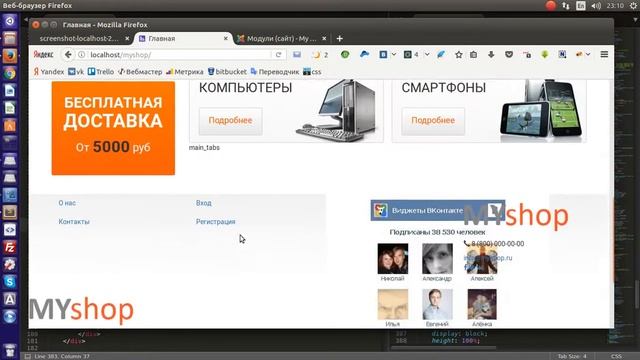Open Илья's avatar in VK widget
This screenshot has height=360, width=640.
(393, 304)
